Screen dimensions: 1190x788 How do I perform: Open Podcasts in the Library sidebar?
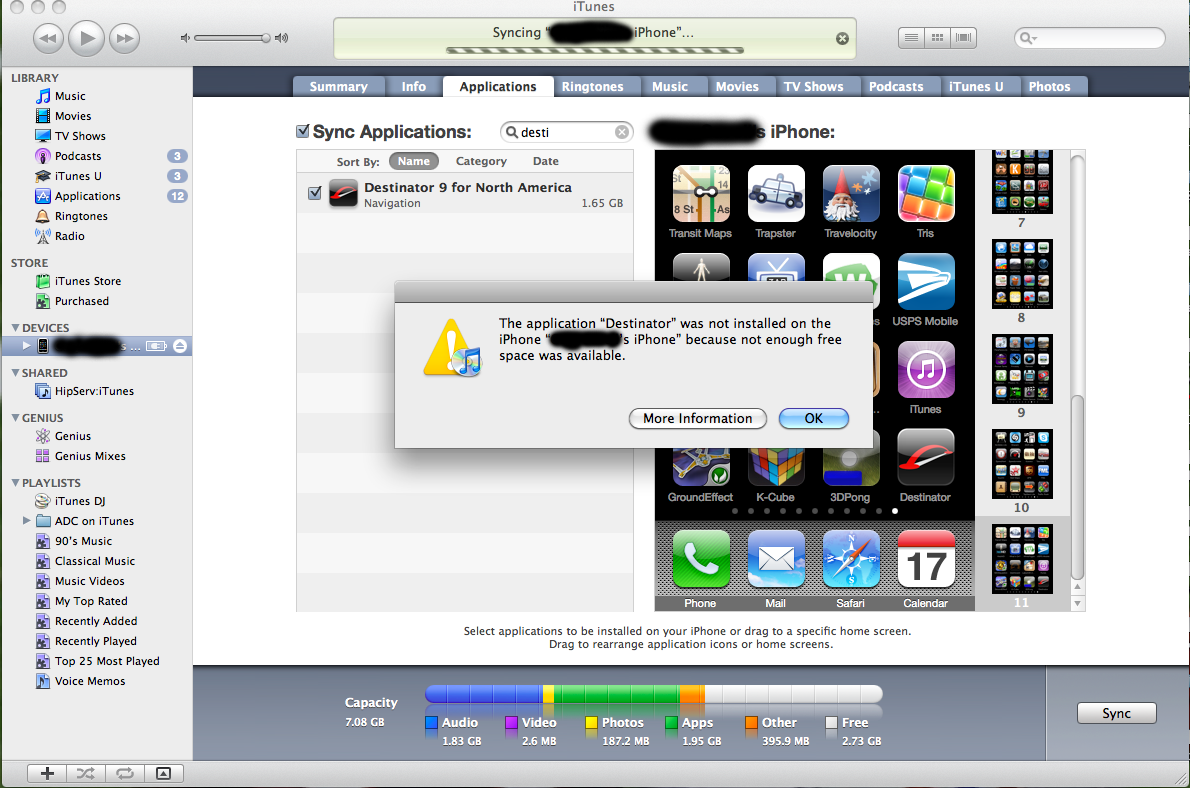point(77,156)
